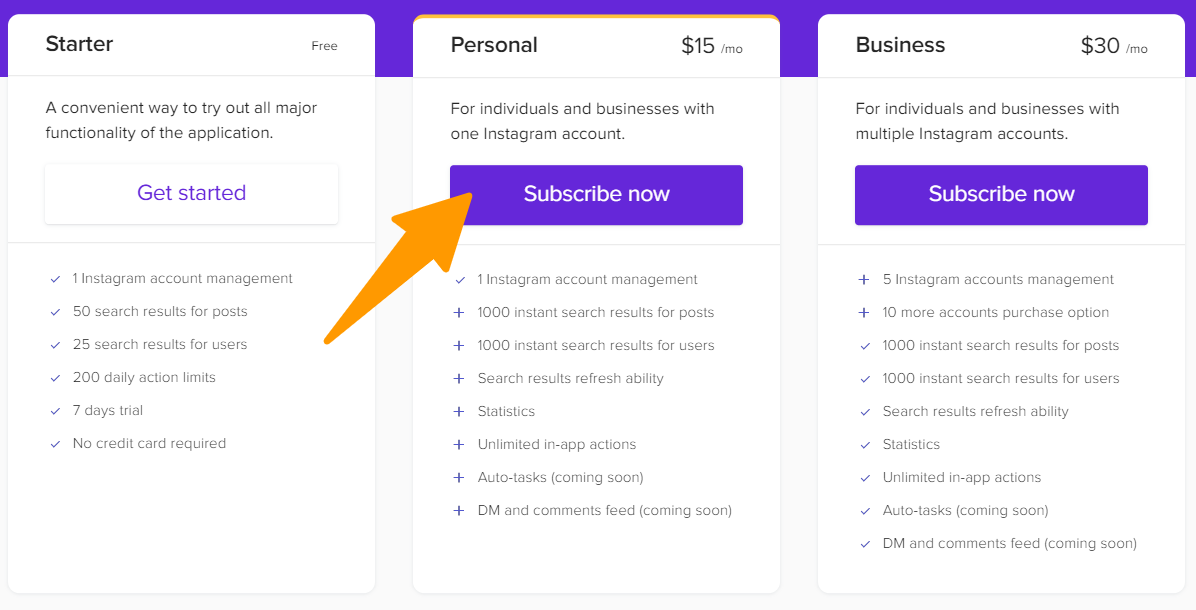The image size is (1196, 610).
Task: Click checkmark beside 200 daily action limits
Action: click(x=55, y=378)
